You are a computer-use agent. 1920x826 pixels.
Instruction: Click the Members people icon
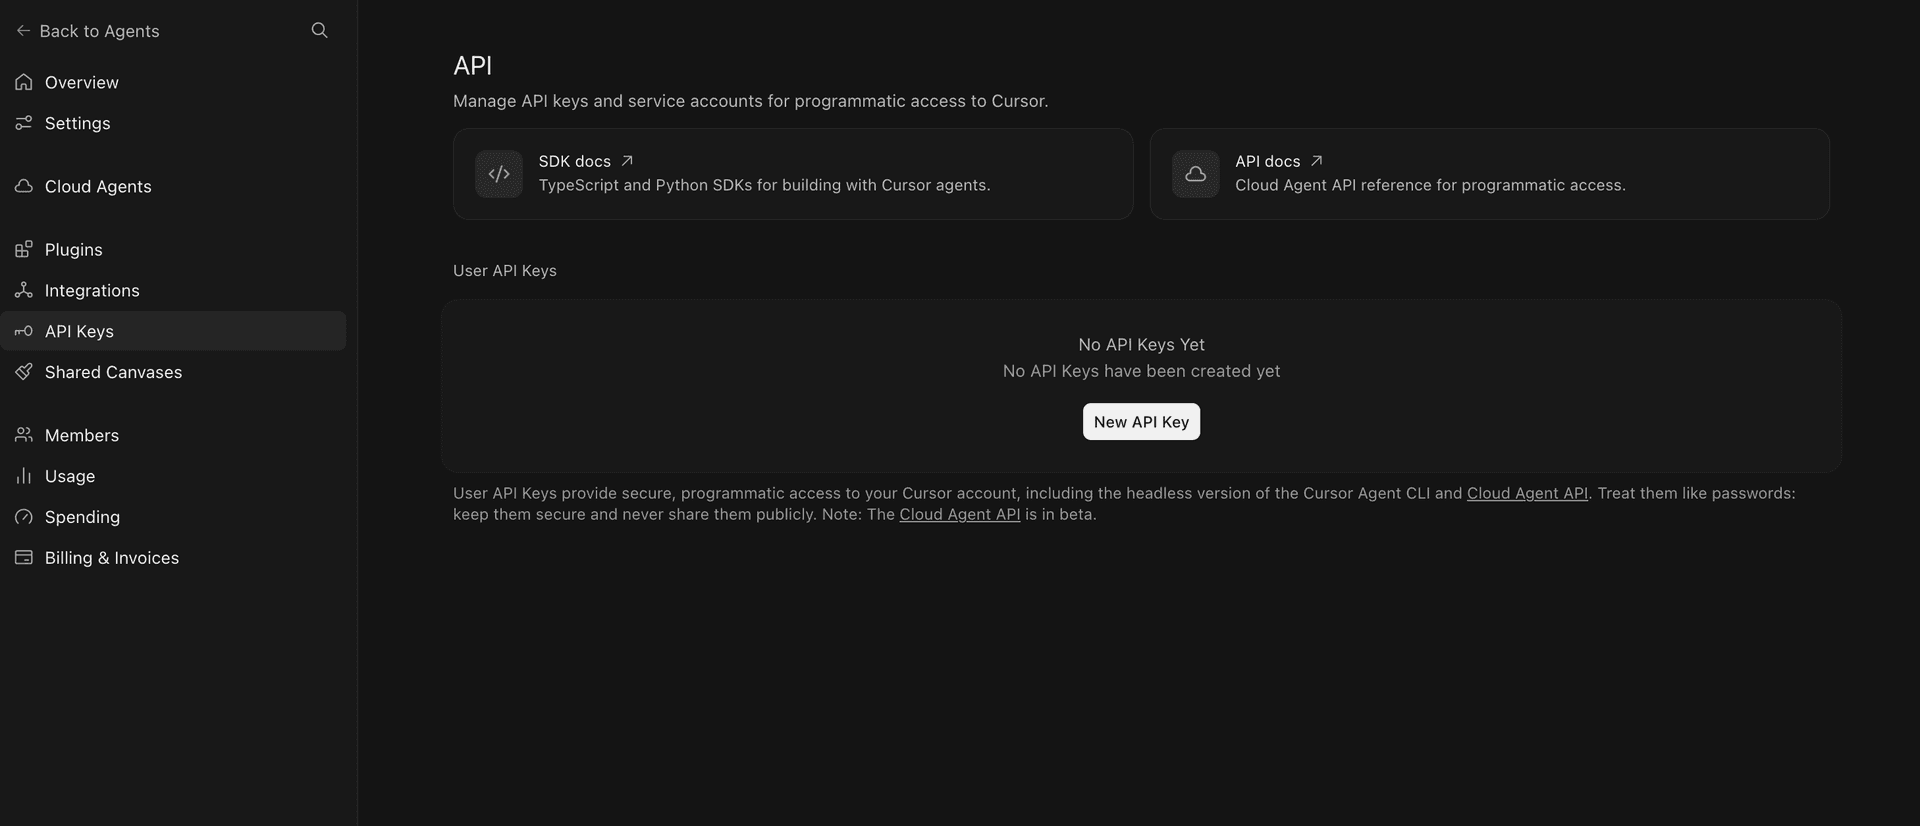tap(24, 435)
